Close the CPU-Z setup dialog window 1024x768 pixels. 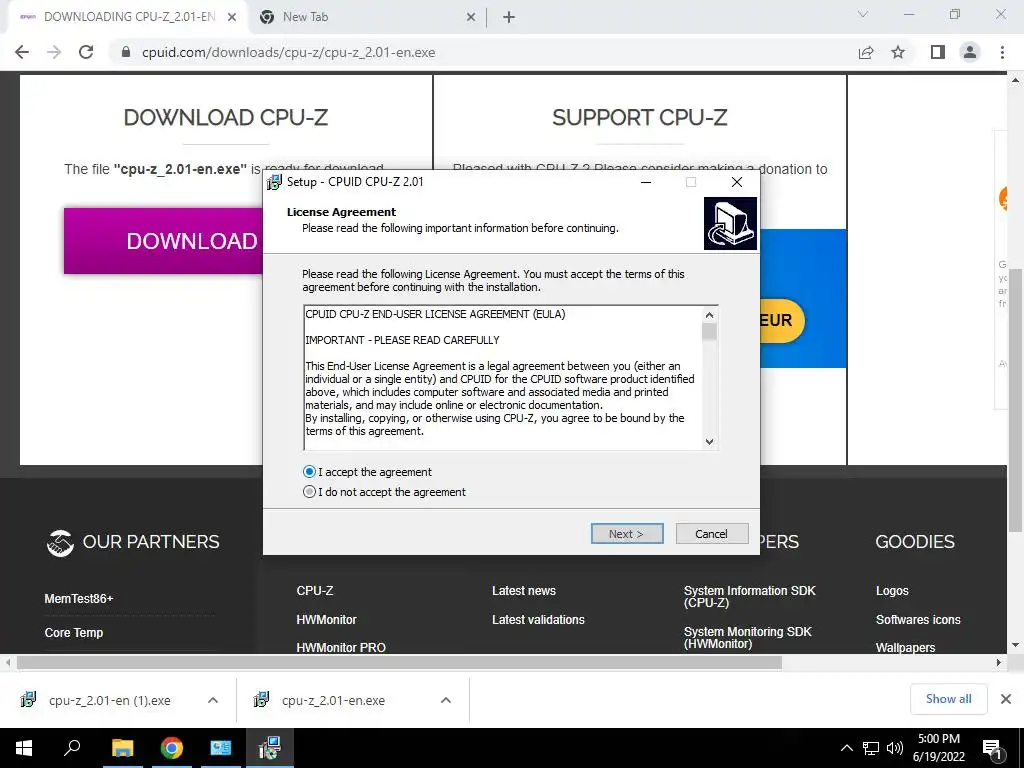pyautogui.click(x=737, y=182)
